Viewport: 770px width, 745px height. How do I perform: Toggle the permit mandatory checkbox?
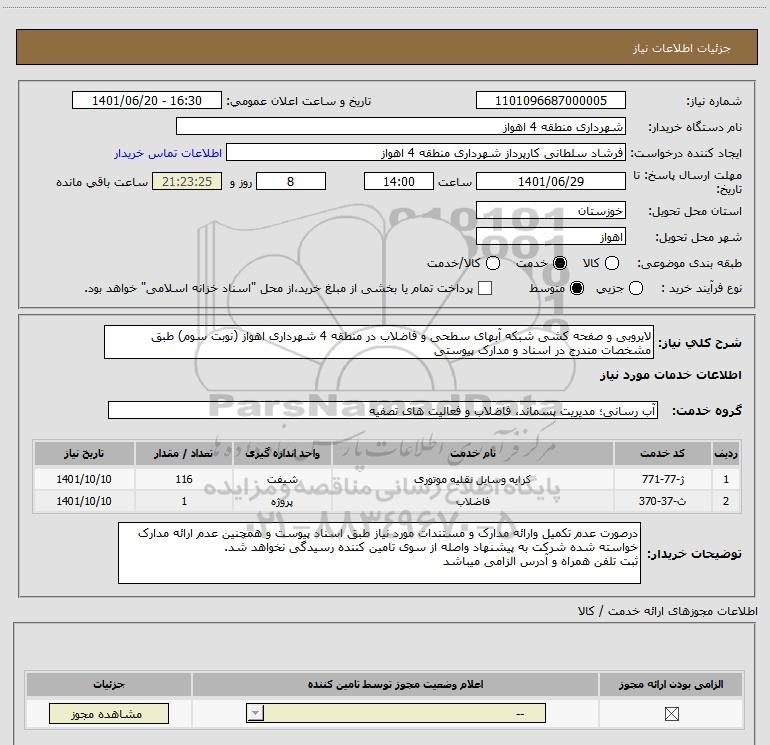point(671,714)
